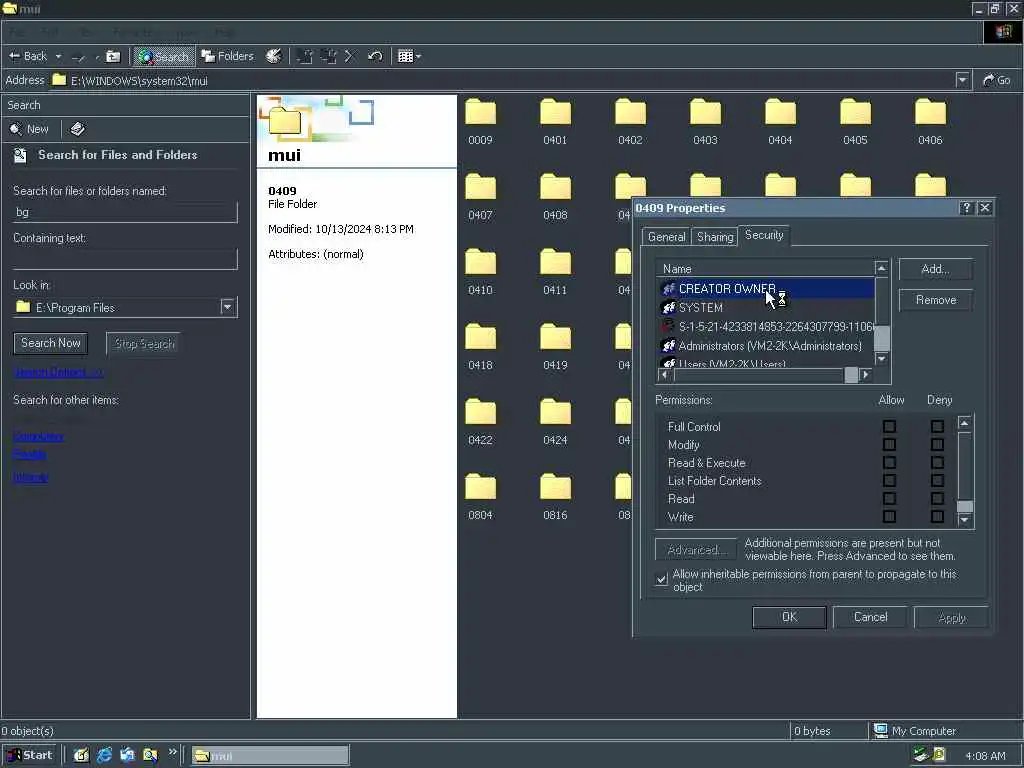
Task: Uncheck Allow inheritable permissions from parent
Action: pyautogui.click(x=662, y=579)
